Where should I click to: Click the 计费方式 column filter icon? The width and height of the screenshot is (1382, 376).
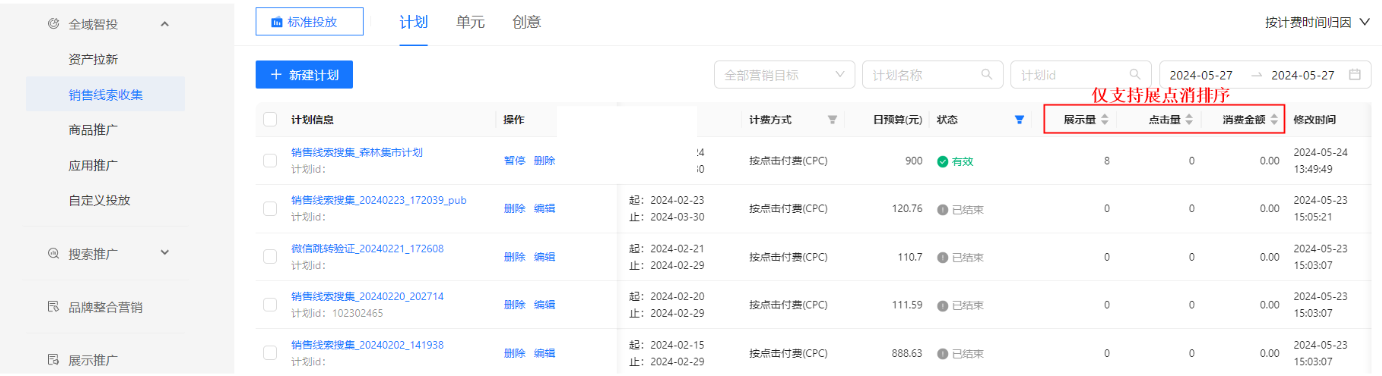(832, 120)
